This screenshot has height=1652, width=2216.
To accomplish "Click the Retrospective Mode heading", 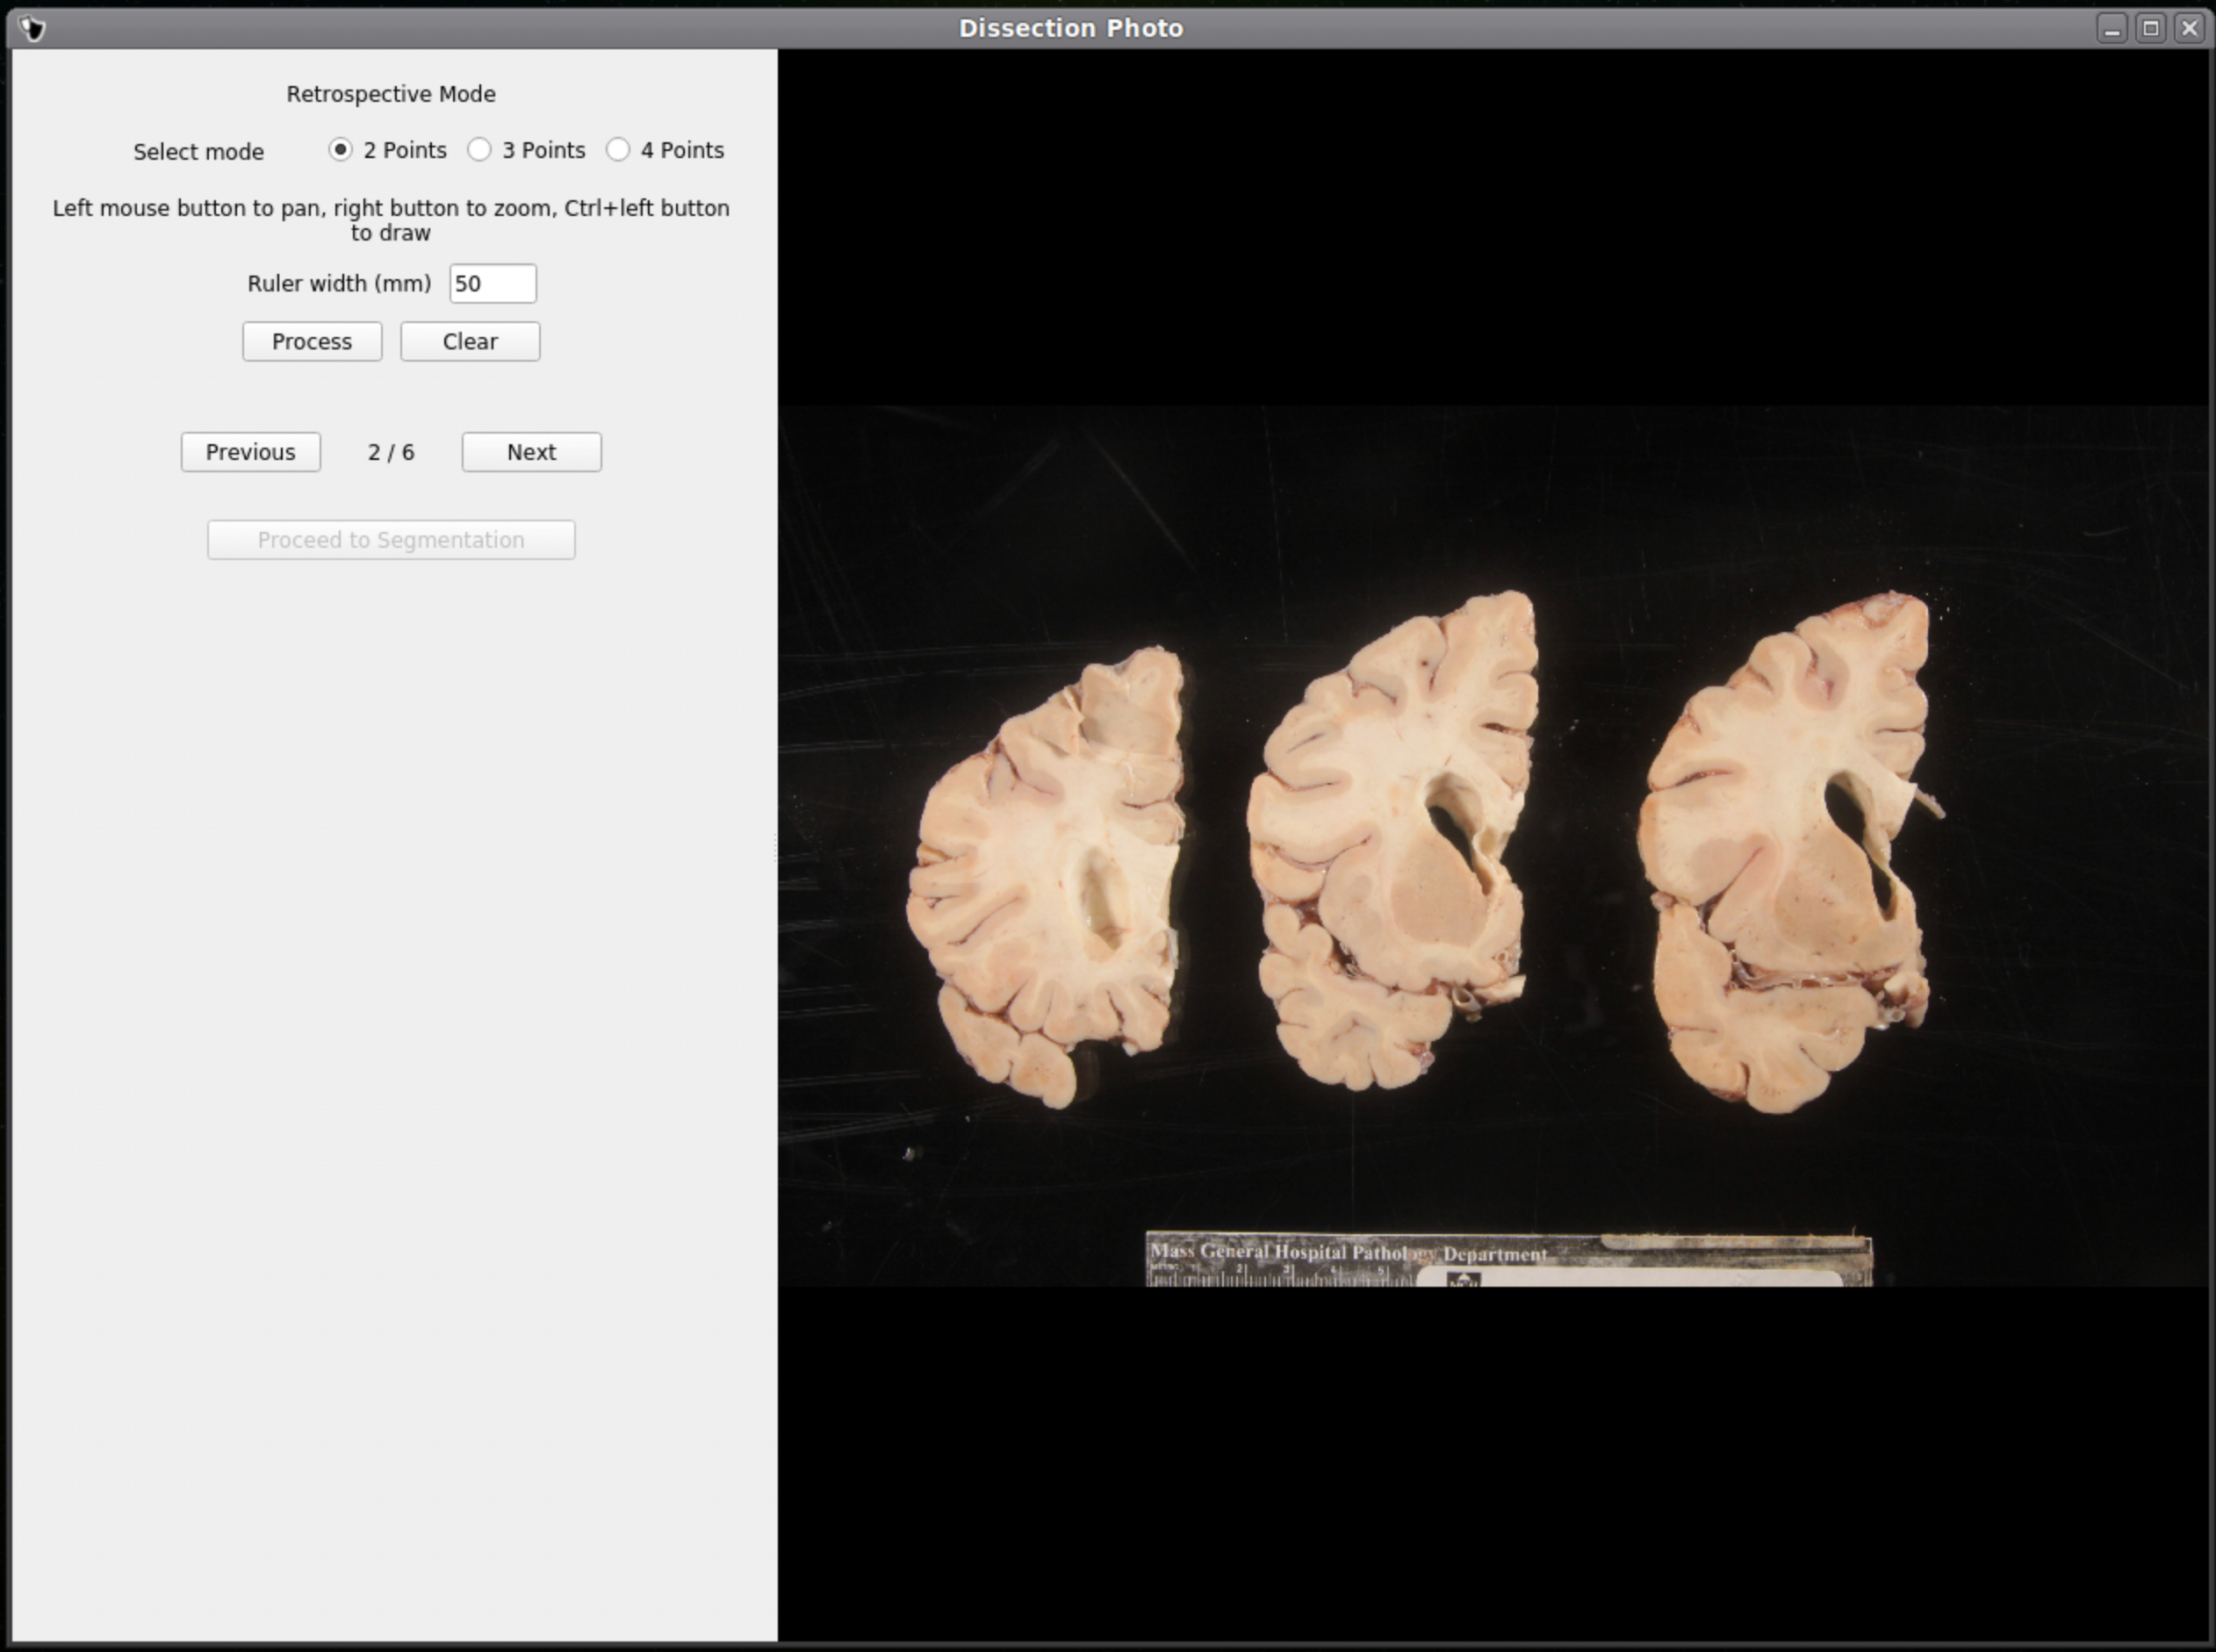I will click(x=391, y=94).
